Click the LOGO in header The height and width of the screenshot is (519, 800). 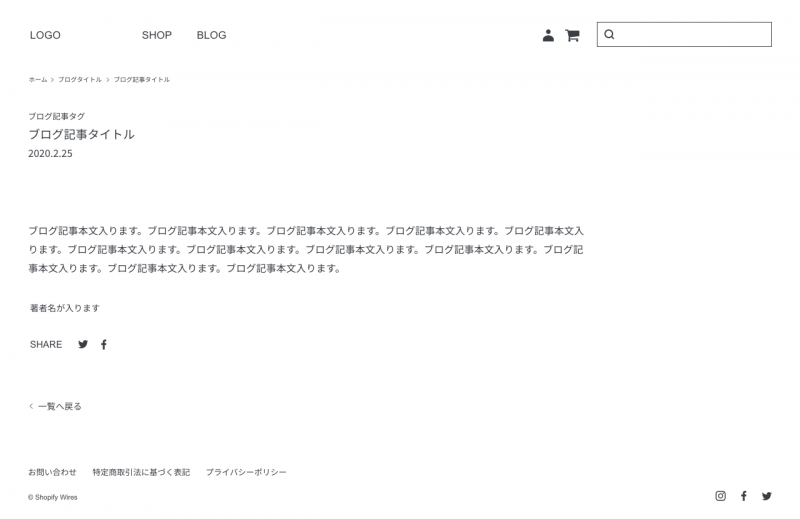(45, 35)
